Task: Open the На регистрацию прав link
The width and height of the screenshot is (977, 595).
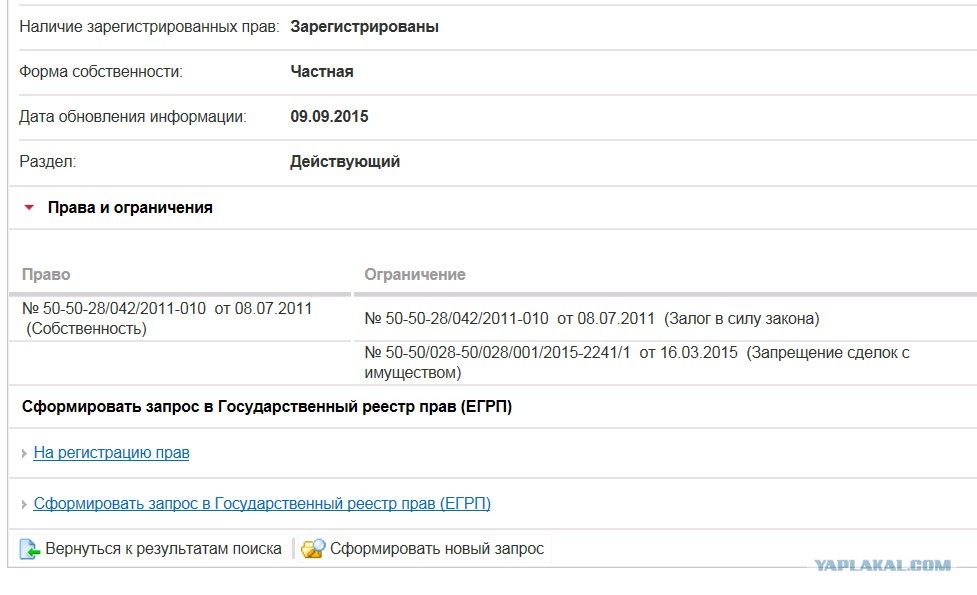Action: click(x=112, y=452)
